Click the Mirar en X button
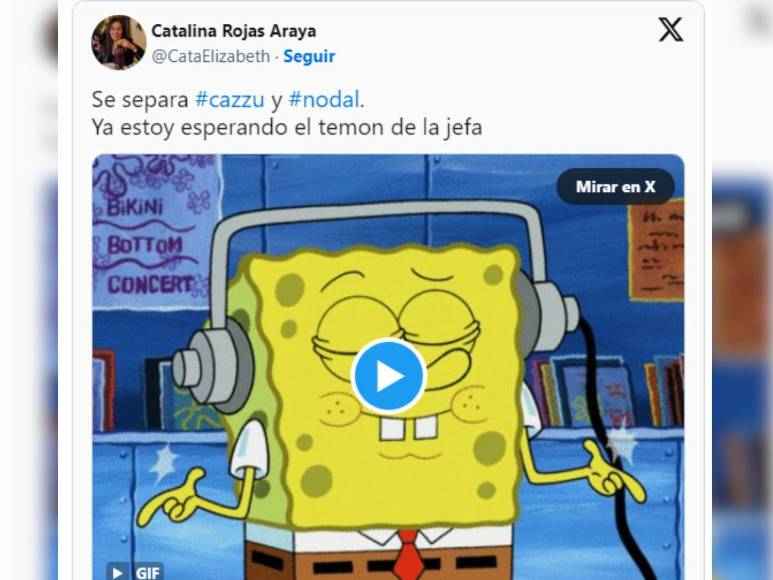The width and height of the screenshot is (773, 580). (x=615, y=187)
